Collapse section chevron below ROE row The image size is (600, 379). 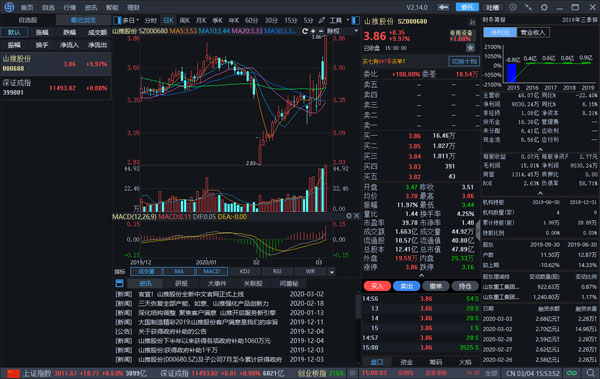(540, 193)
